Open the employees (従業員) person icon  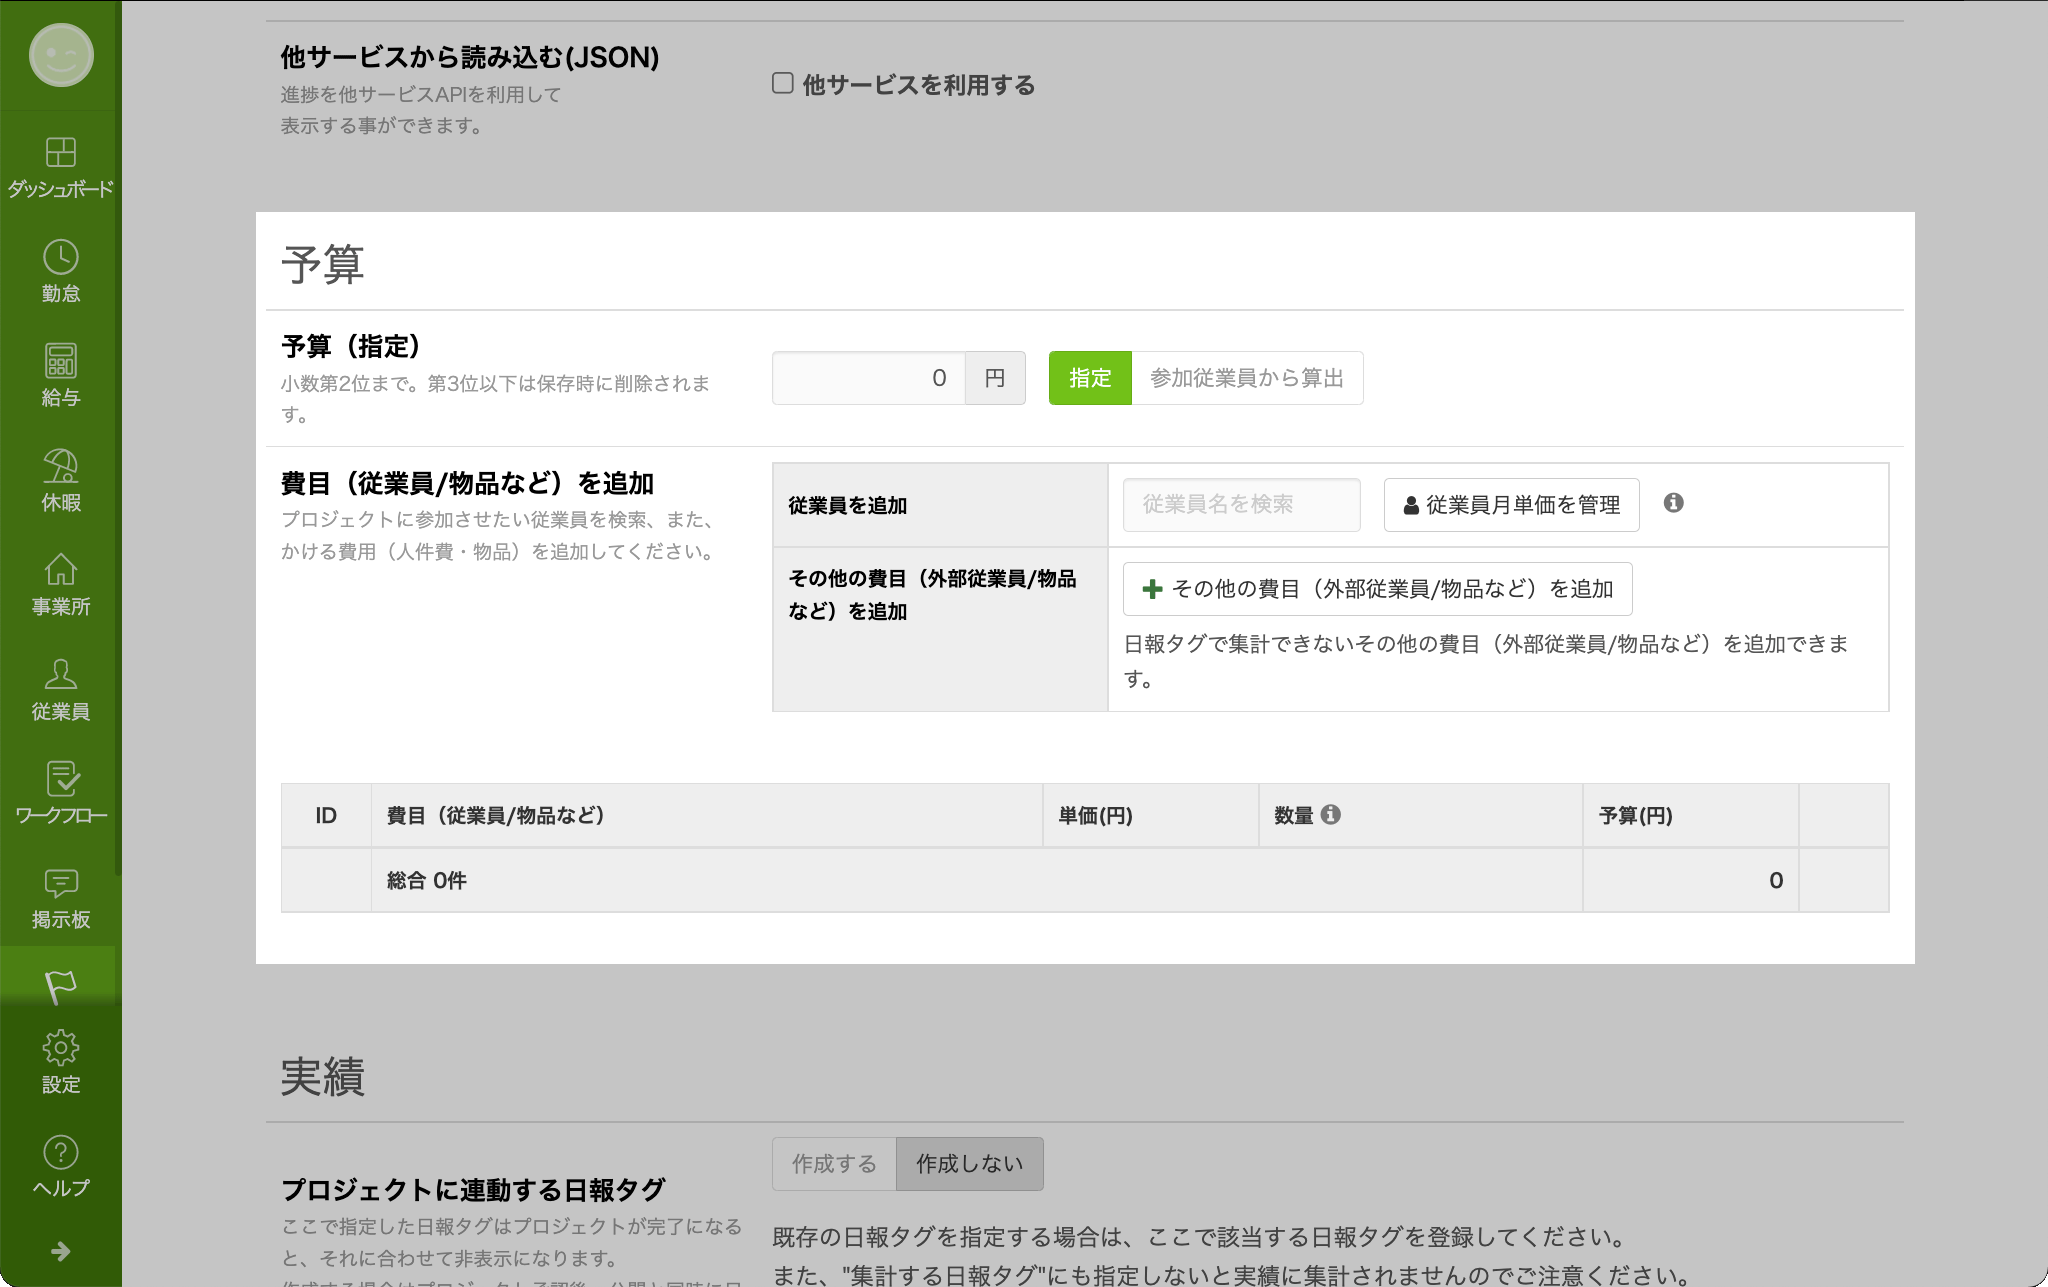[60, 688]
